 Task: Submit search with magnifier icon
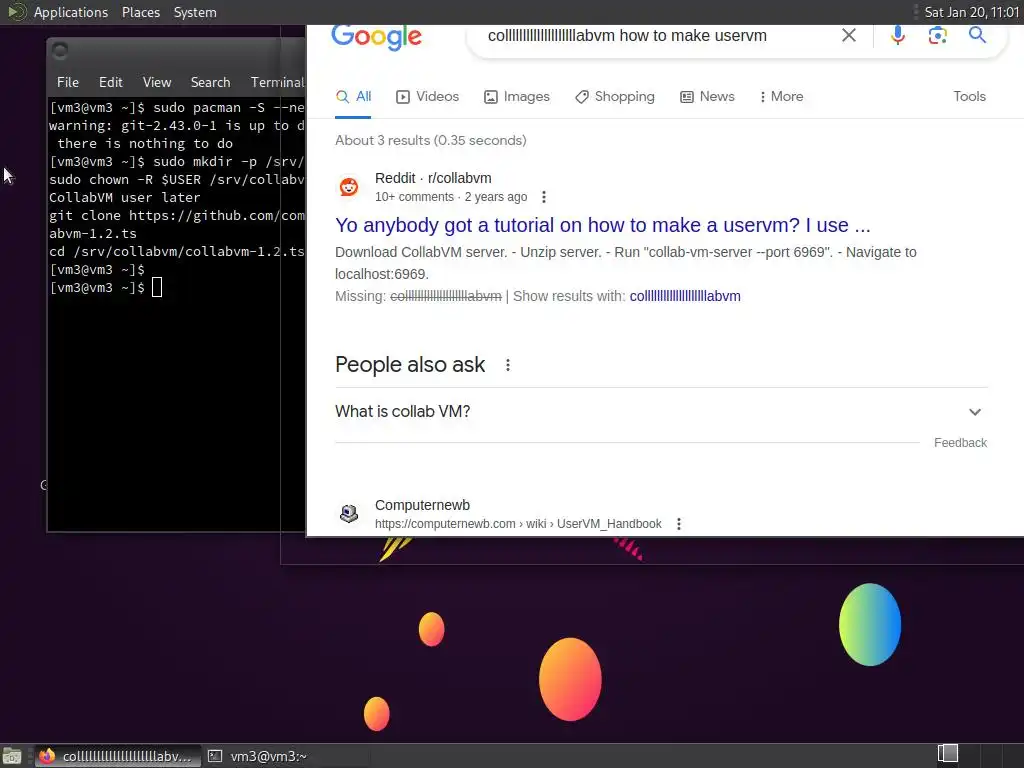(977, 35)
